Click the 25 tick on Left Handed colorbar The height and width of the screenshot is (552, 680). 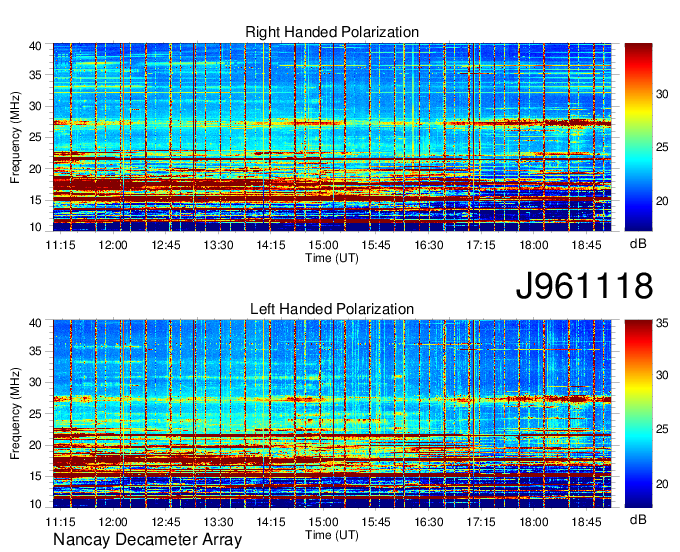662,429
